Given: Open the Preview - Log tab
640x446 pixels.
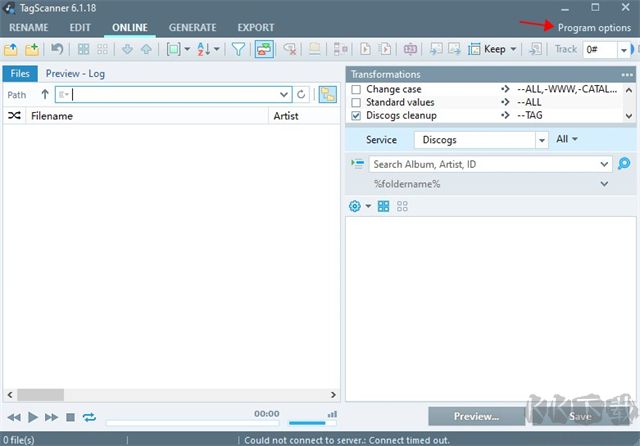Looking at the screenshot, I should pyautogui.click(x=75, y=73).
